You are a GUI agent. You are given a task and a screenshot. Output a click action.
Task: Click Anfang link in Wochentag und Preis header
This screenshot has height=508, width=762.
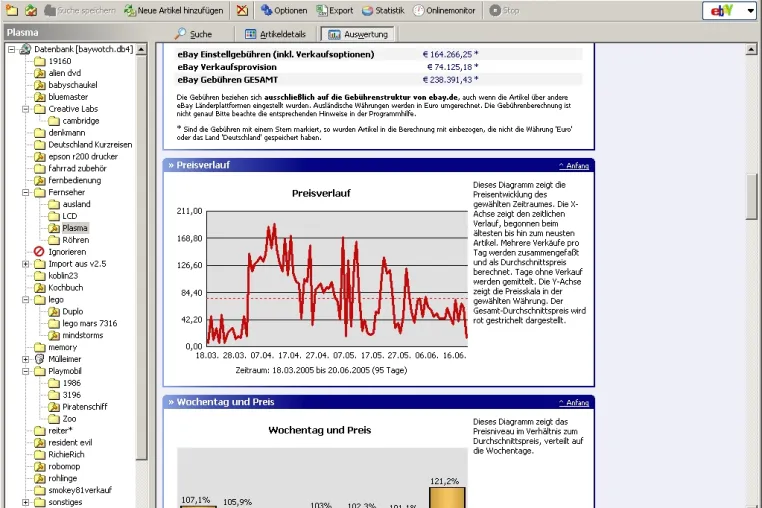coord(574,403)
